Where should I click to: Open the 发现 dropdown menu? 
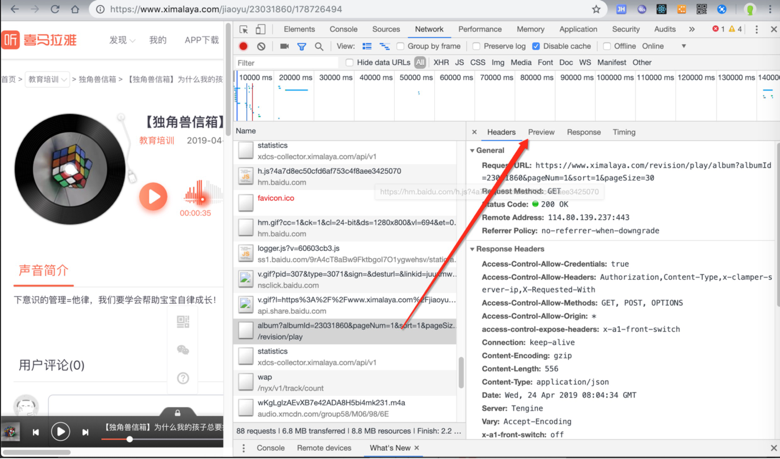tap(122, 40)
